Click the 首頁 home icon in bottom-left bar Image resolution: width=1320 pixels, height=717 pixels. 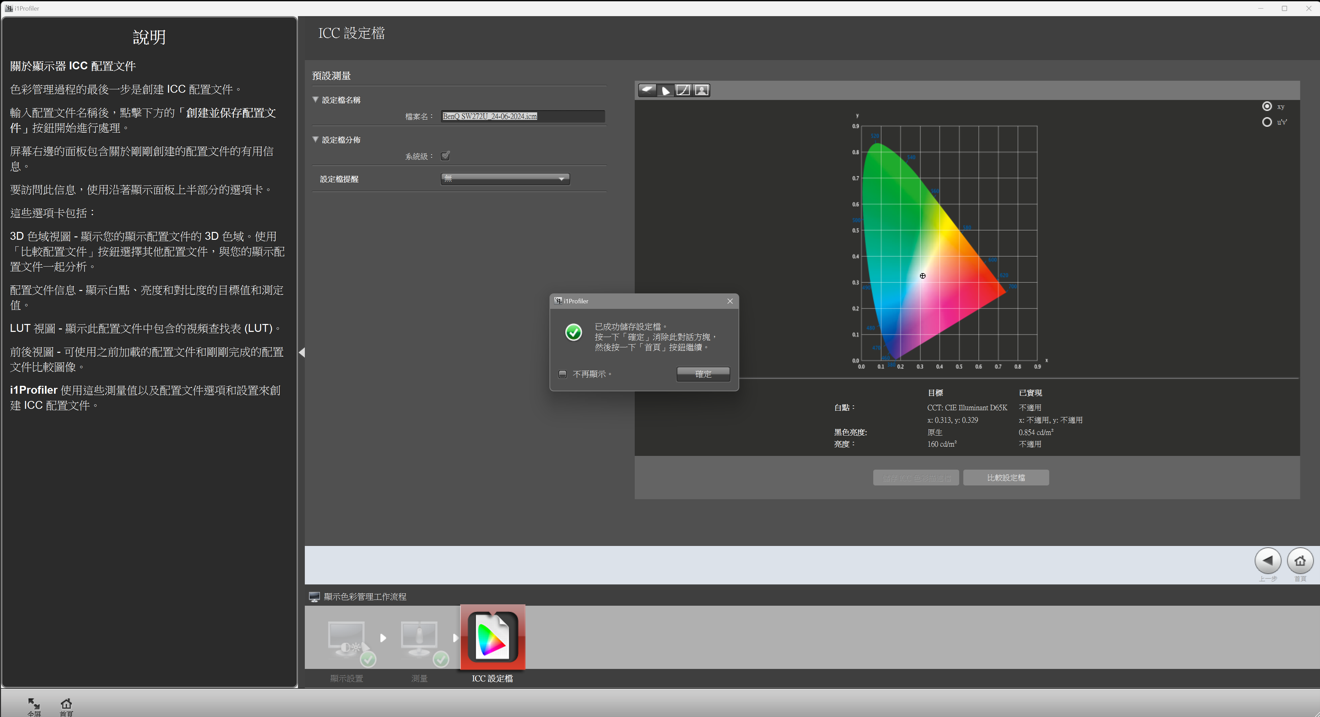[66, 704]
